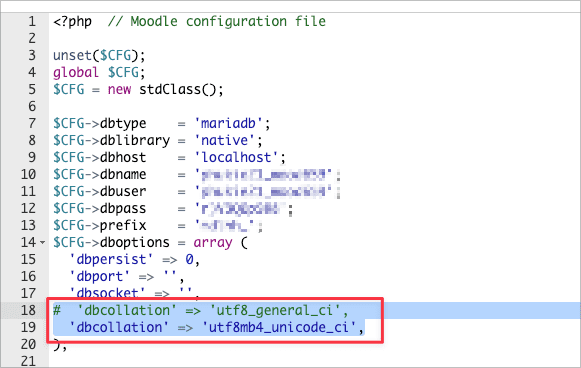Click the 'dbport' option key

tap(99, 276)
